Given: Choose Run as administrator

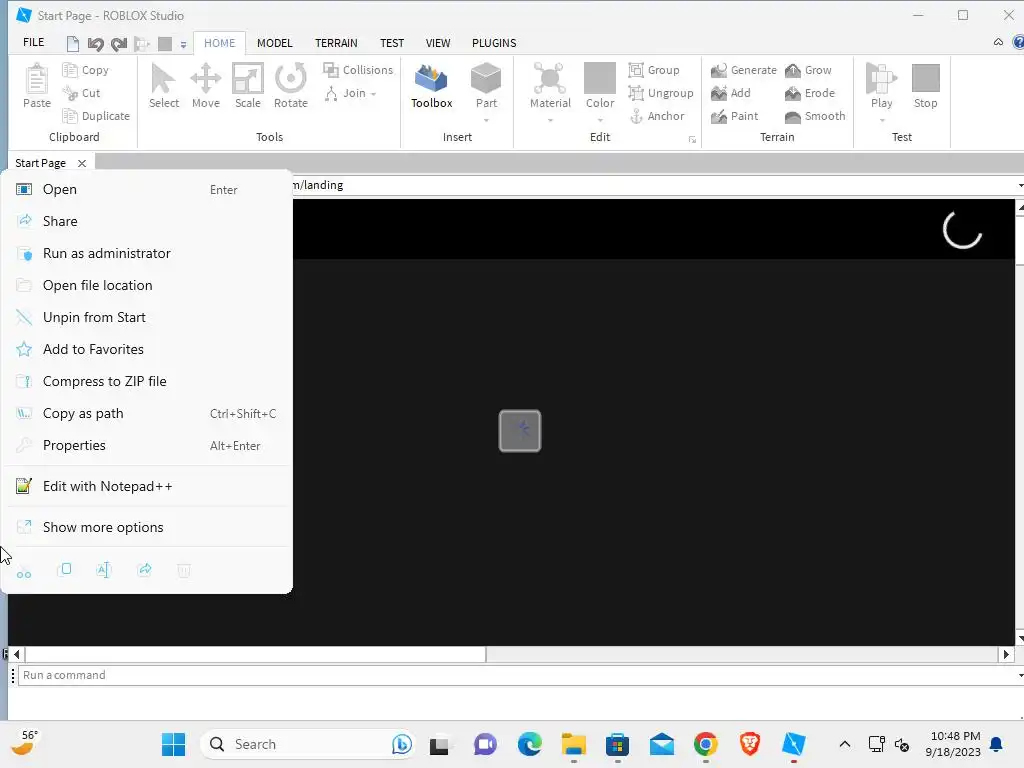Looking at the screenshot, I should click(146, 253).
